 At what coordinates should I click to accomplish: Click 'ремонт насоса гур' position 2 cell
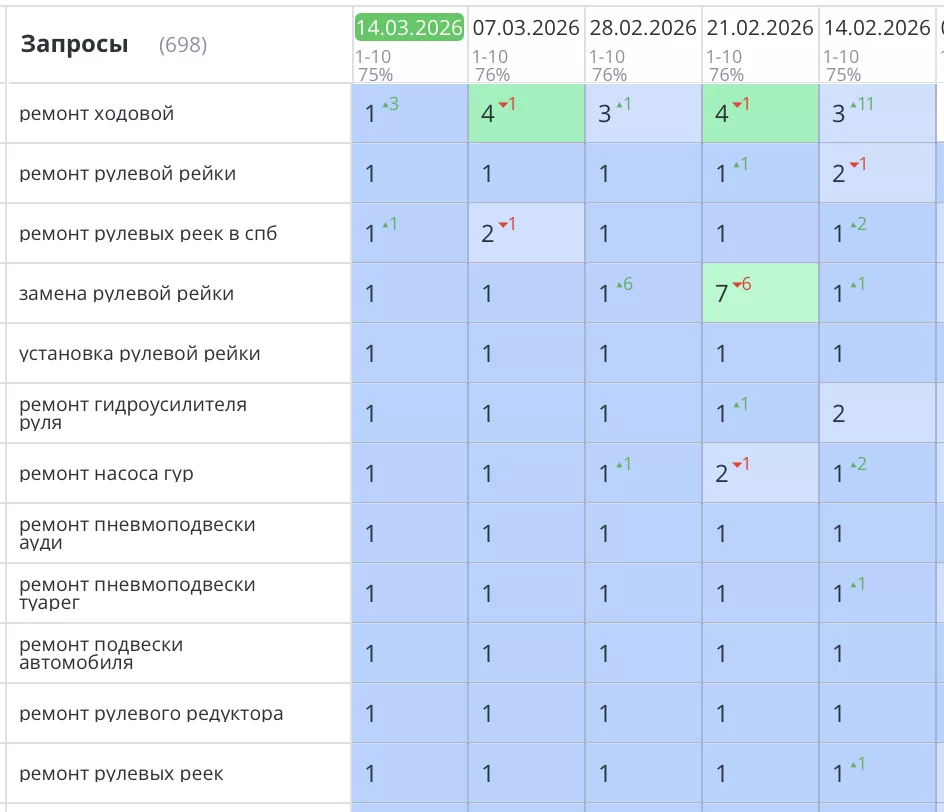[760, 474]
